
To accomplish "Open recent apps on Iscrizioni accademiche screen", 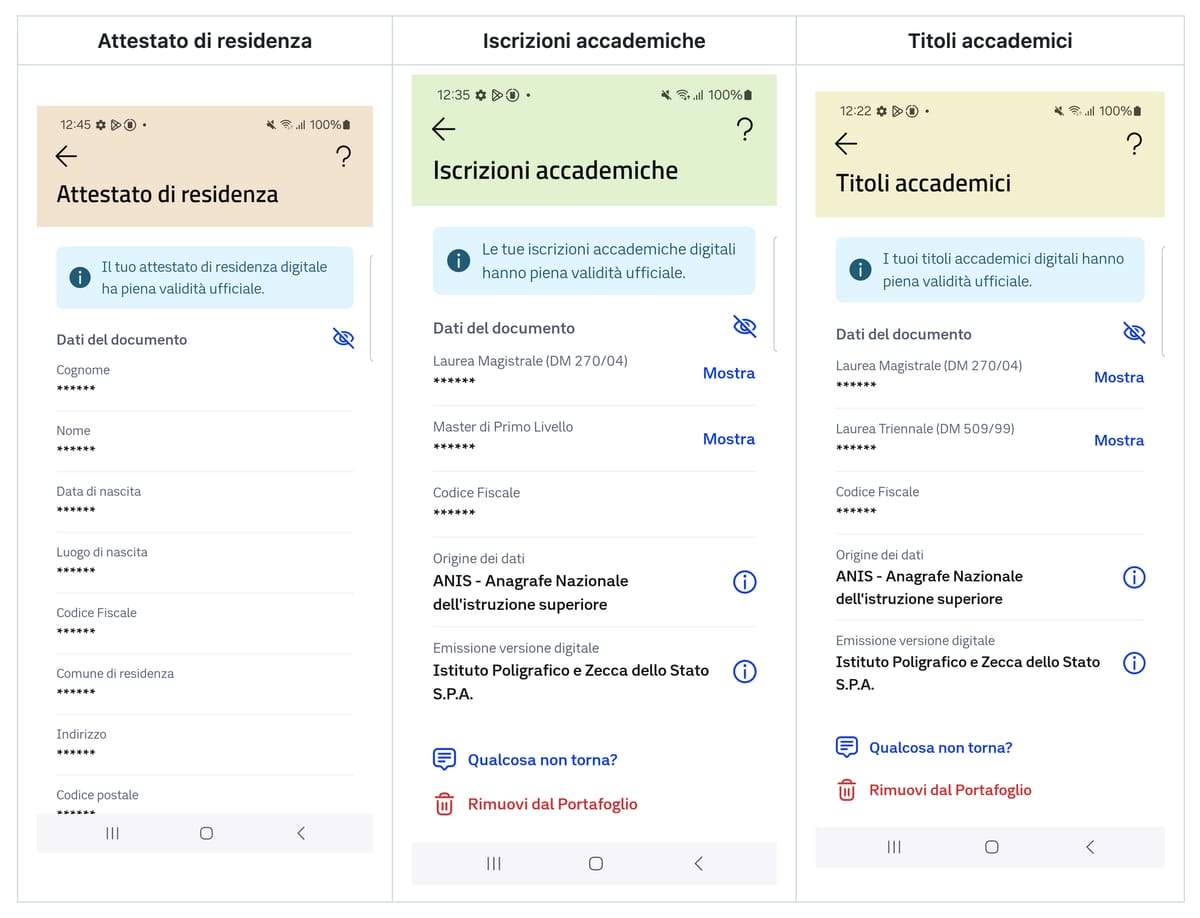I will pyautogui.click(x=494, y=864).
